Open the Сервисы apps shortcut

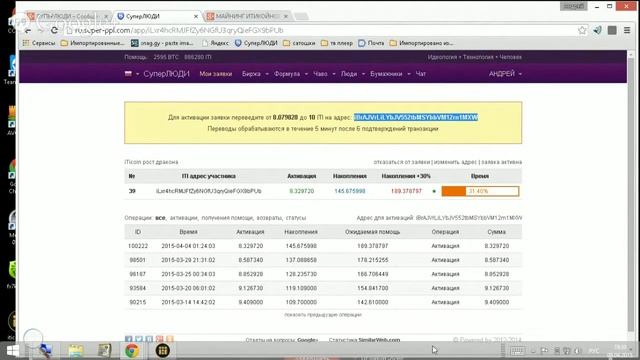(39, 43)
